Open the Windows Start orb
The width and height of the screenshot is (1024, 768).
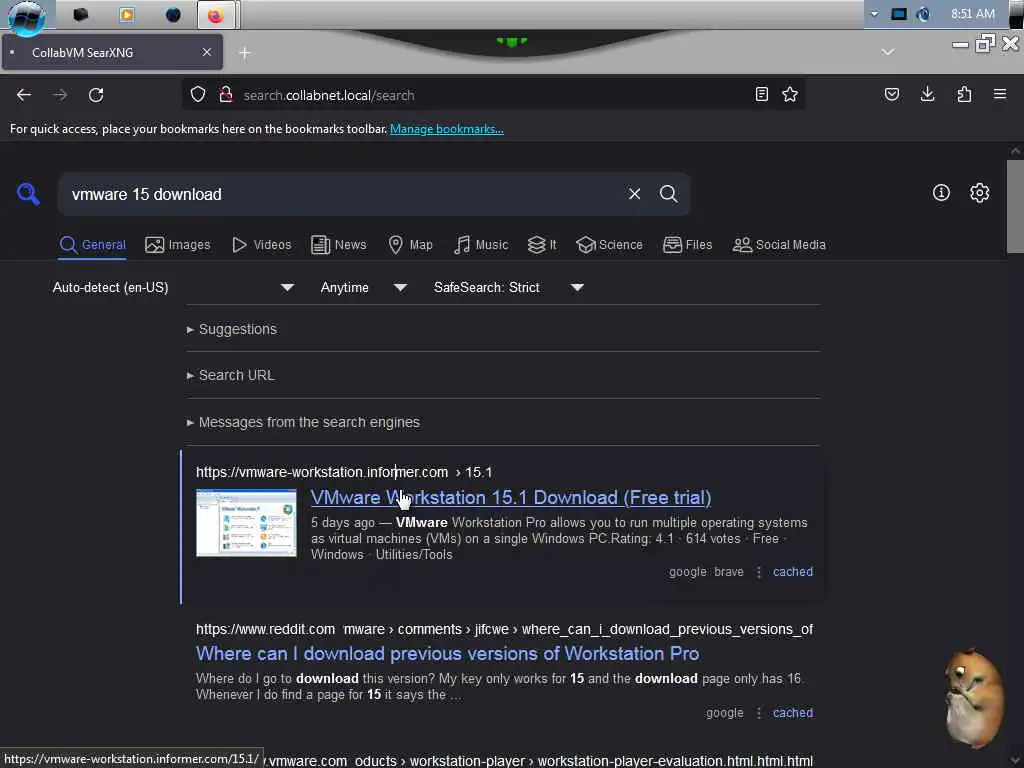(26, 16)
